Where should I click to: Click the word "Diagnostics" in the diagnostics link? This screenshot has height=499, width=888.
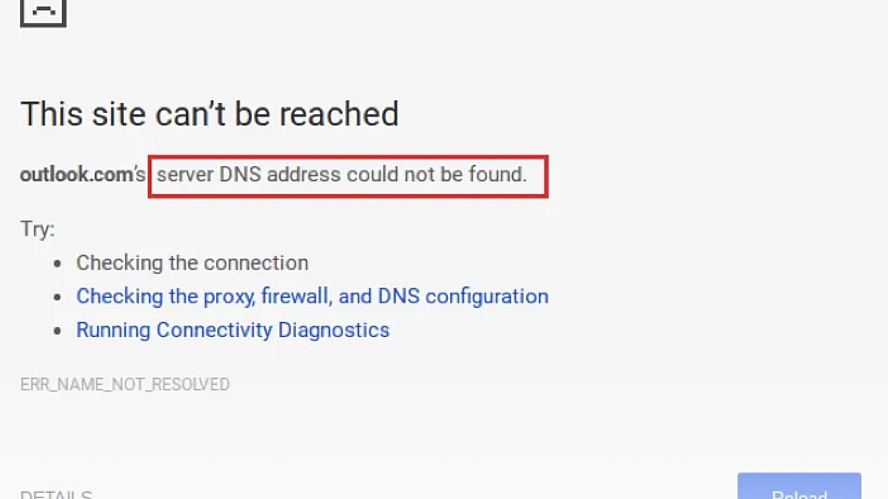point(334,330)
